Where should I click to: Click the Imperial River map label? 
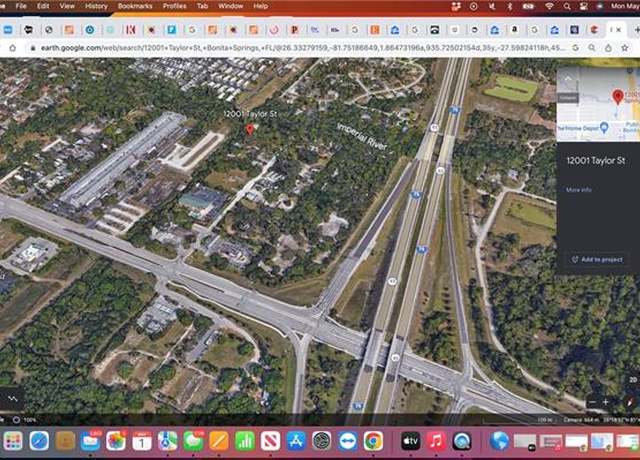pos(362,136)
